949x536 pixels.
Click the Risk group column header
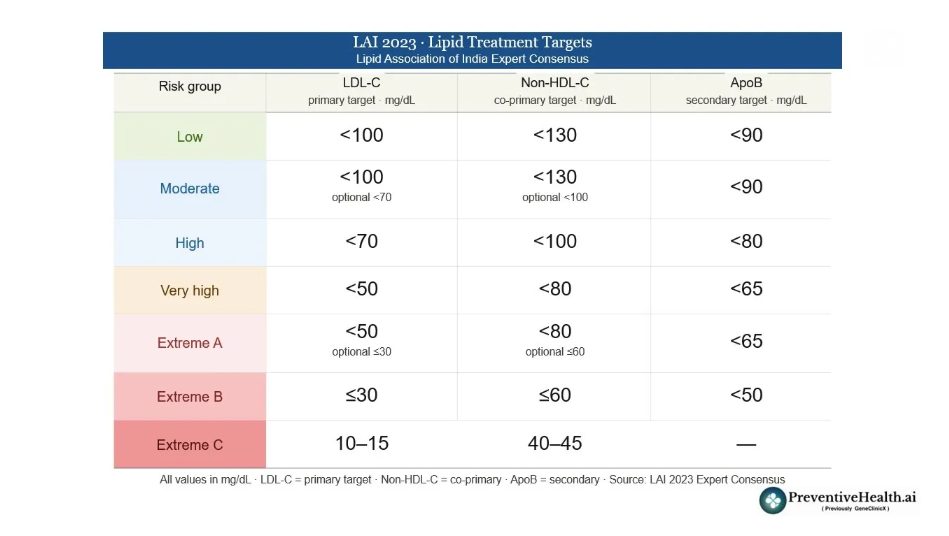point(190,87)
